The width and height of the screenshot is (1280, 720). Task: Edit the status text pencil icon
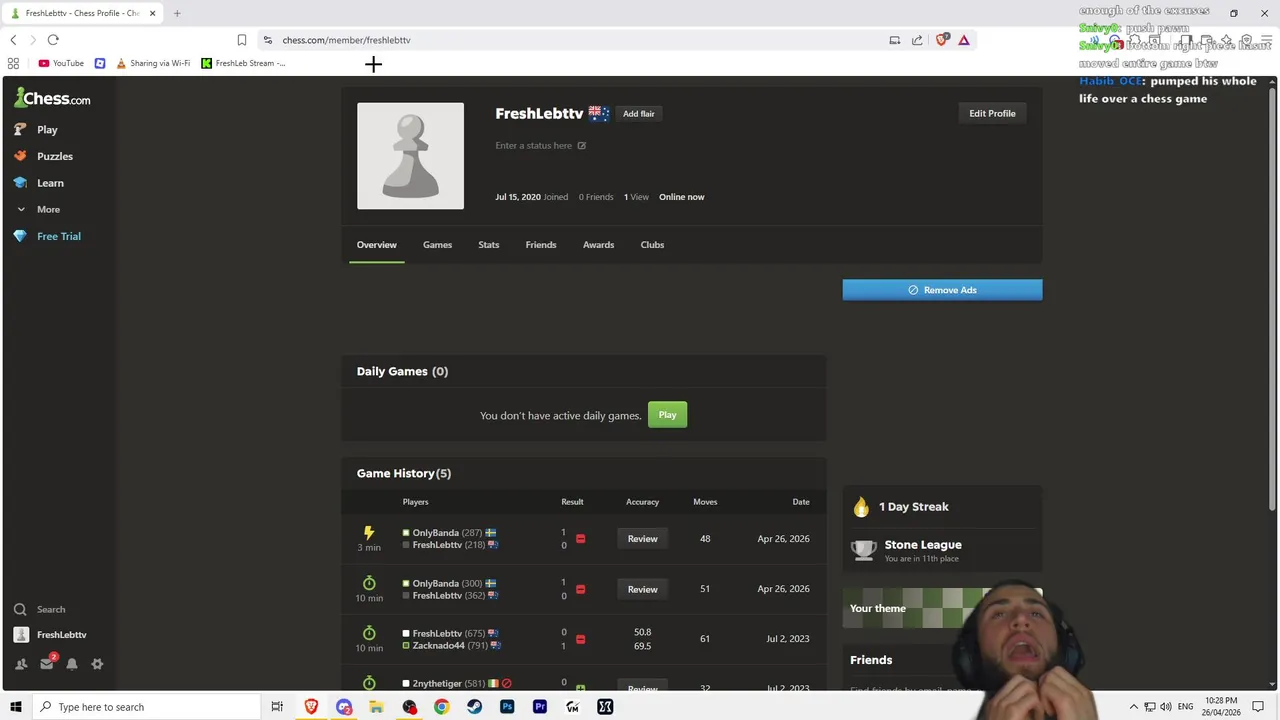(x=581, y=146)
